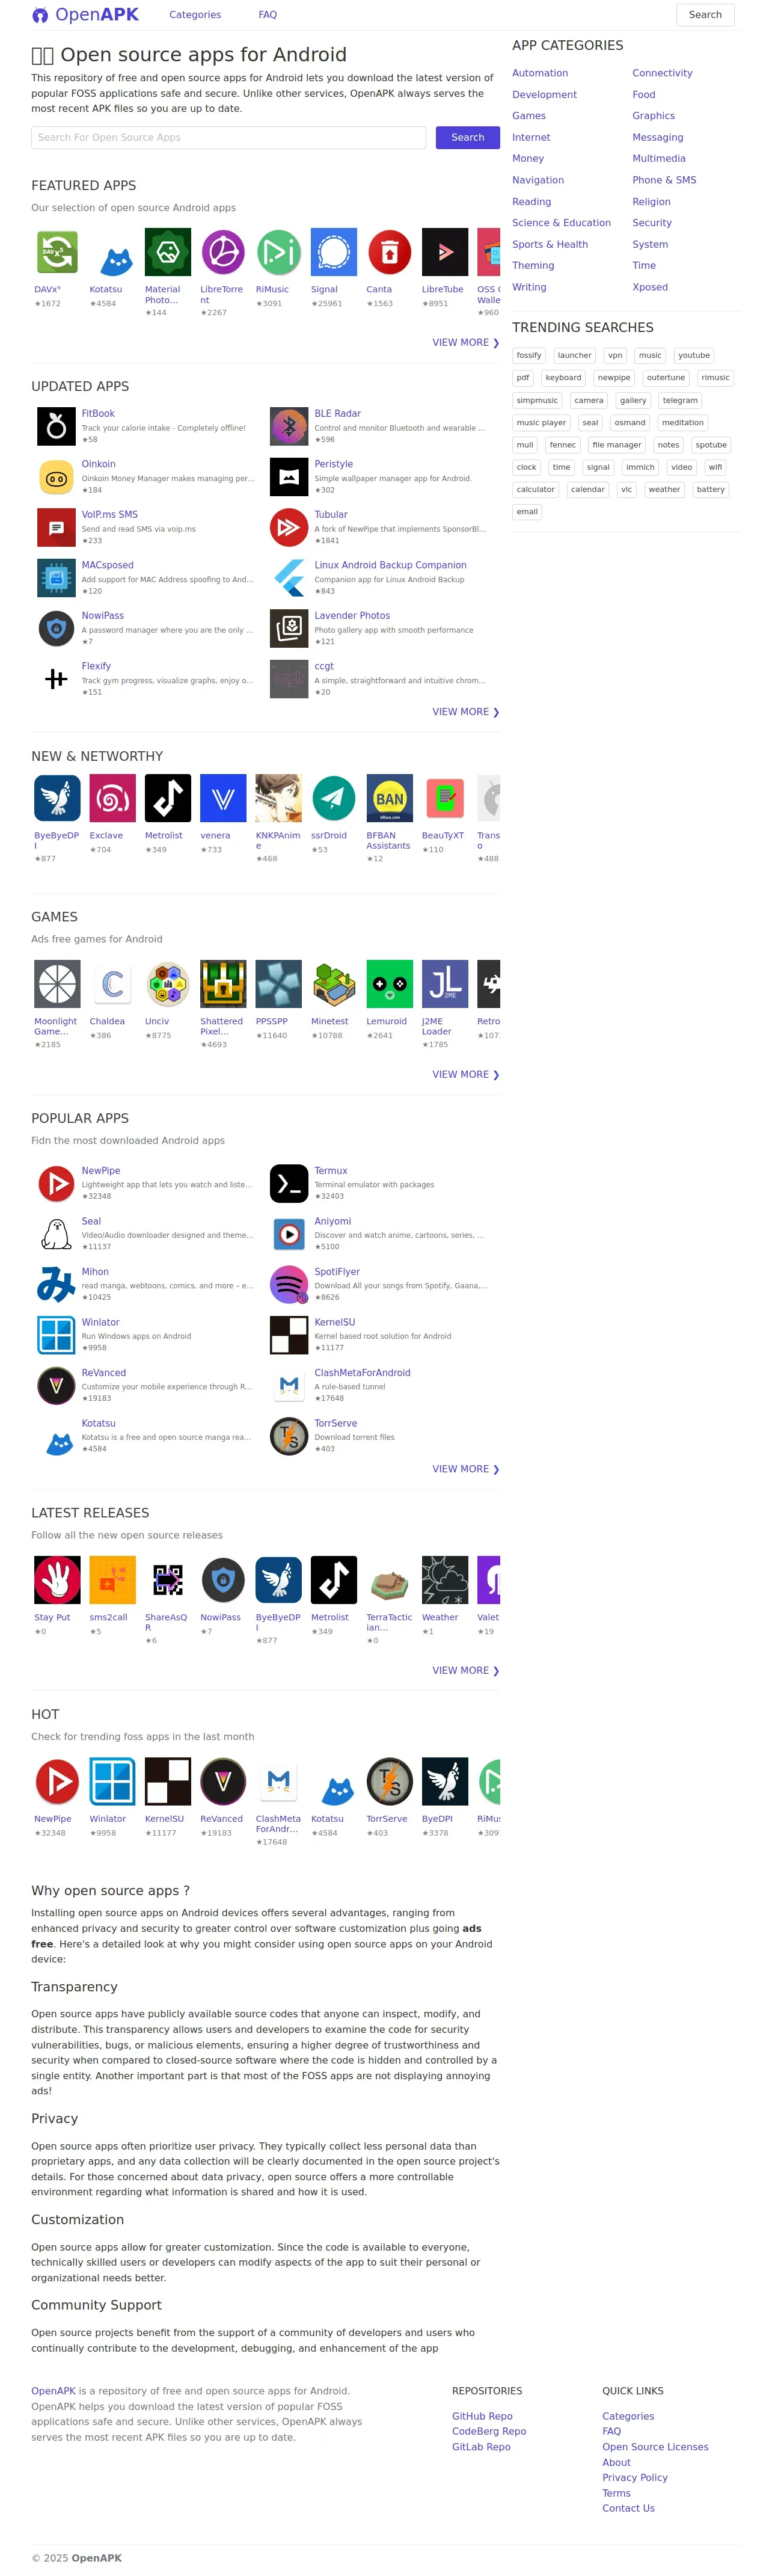Viewport: 772px width, 2576px height.
Task: Open the Moonlight Game icon
Action: coord(57,984)
